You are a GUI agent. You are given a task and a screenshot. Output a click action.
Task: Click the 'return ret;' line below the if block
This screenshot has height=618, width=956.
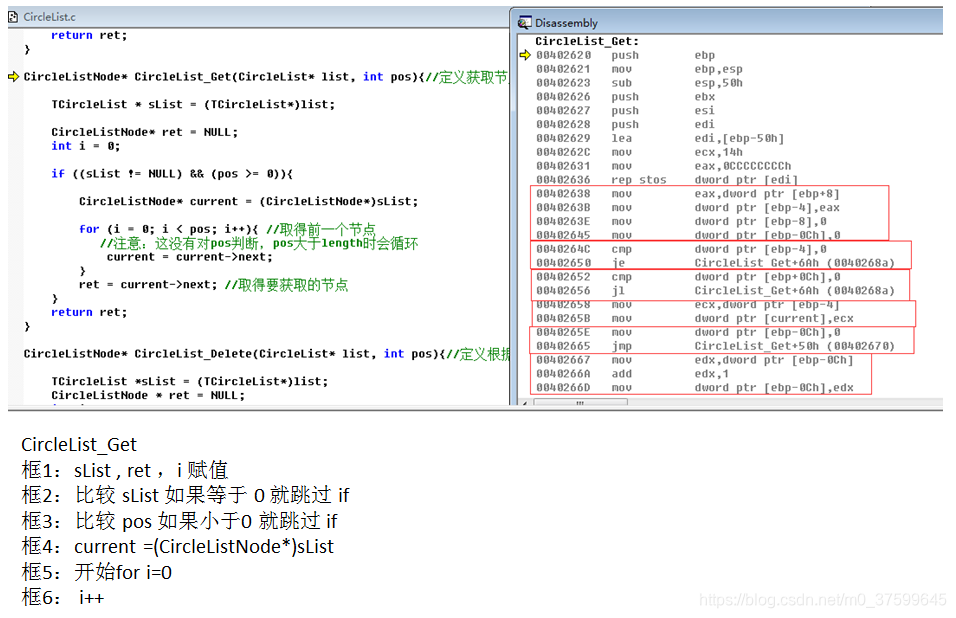[89, 312]
